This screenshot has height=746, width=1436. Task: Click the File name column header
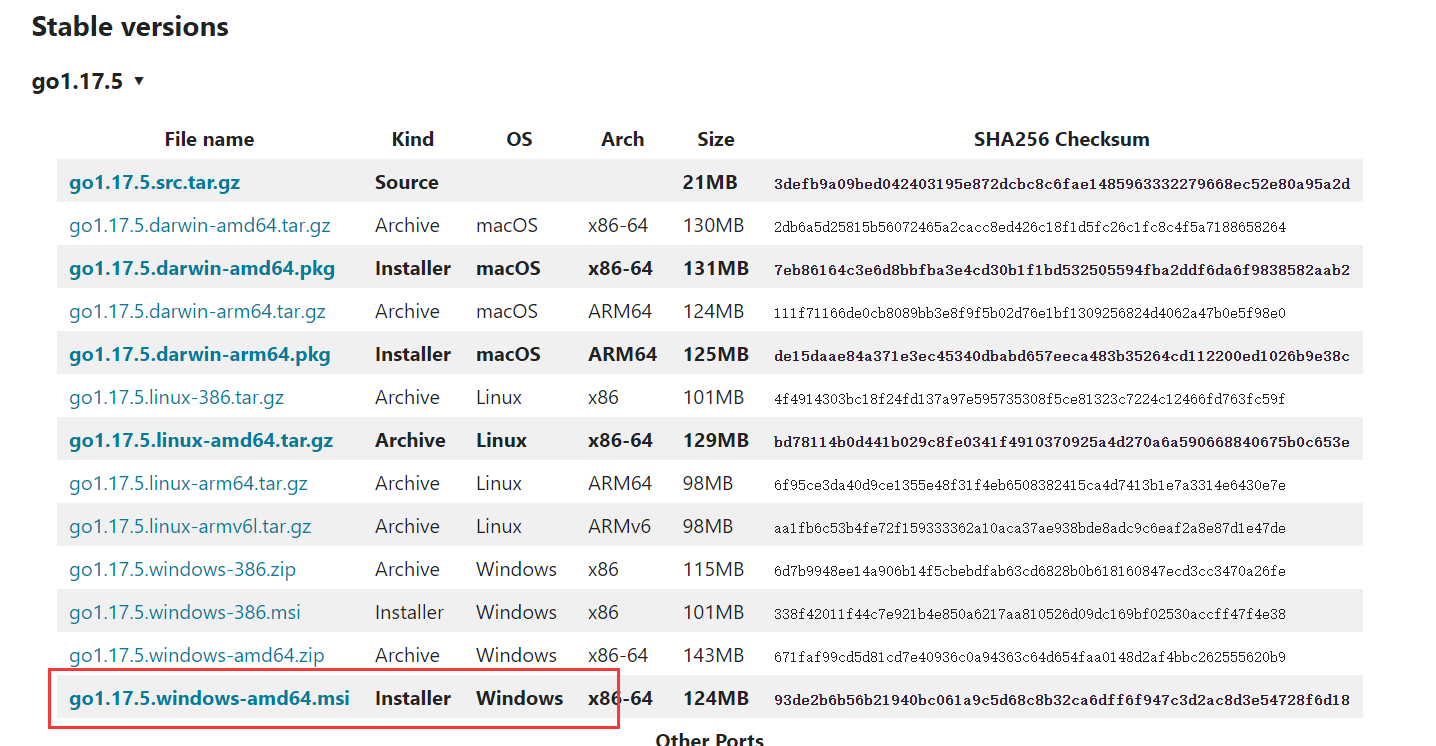tap(209, 140)
